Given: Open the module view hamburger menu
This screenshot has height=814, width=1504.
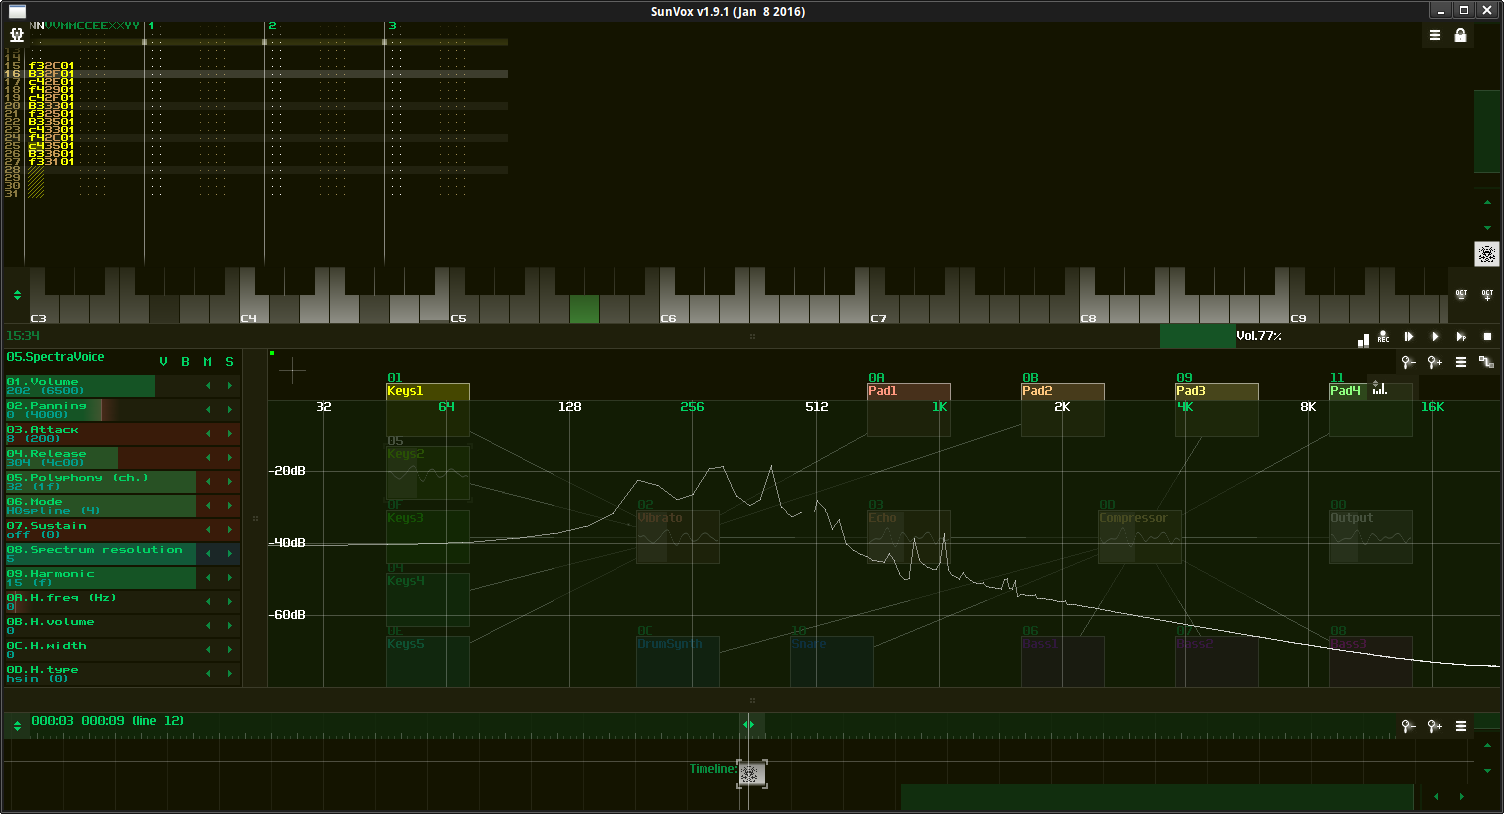Looking at the screenshot, I should (1461, 362).
